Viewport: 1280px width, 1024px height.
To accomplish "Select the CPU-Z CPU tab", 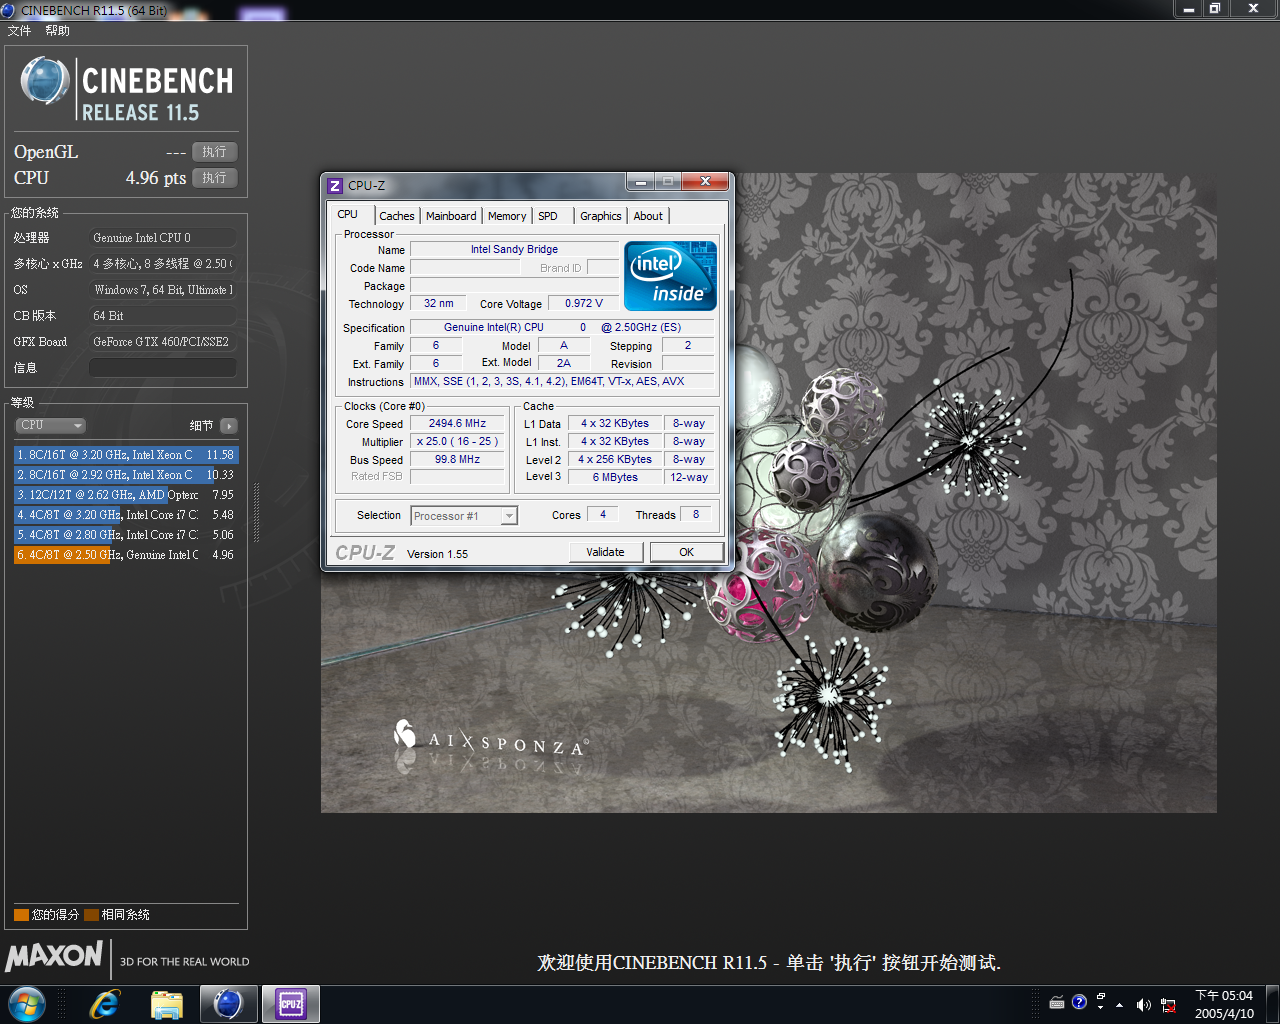I will [348, 214].
